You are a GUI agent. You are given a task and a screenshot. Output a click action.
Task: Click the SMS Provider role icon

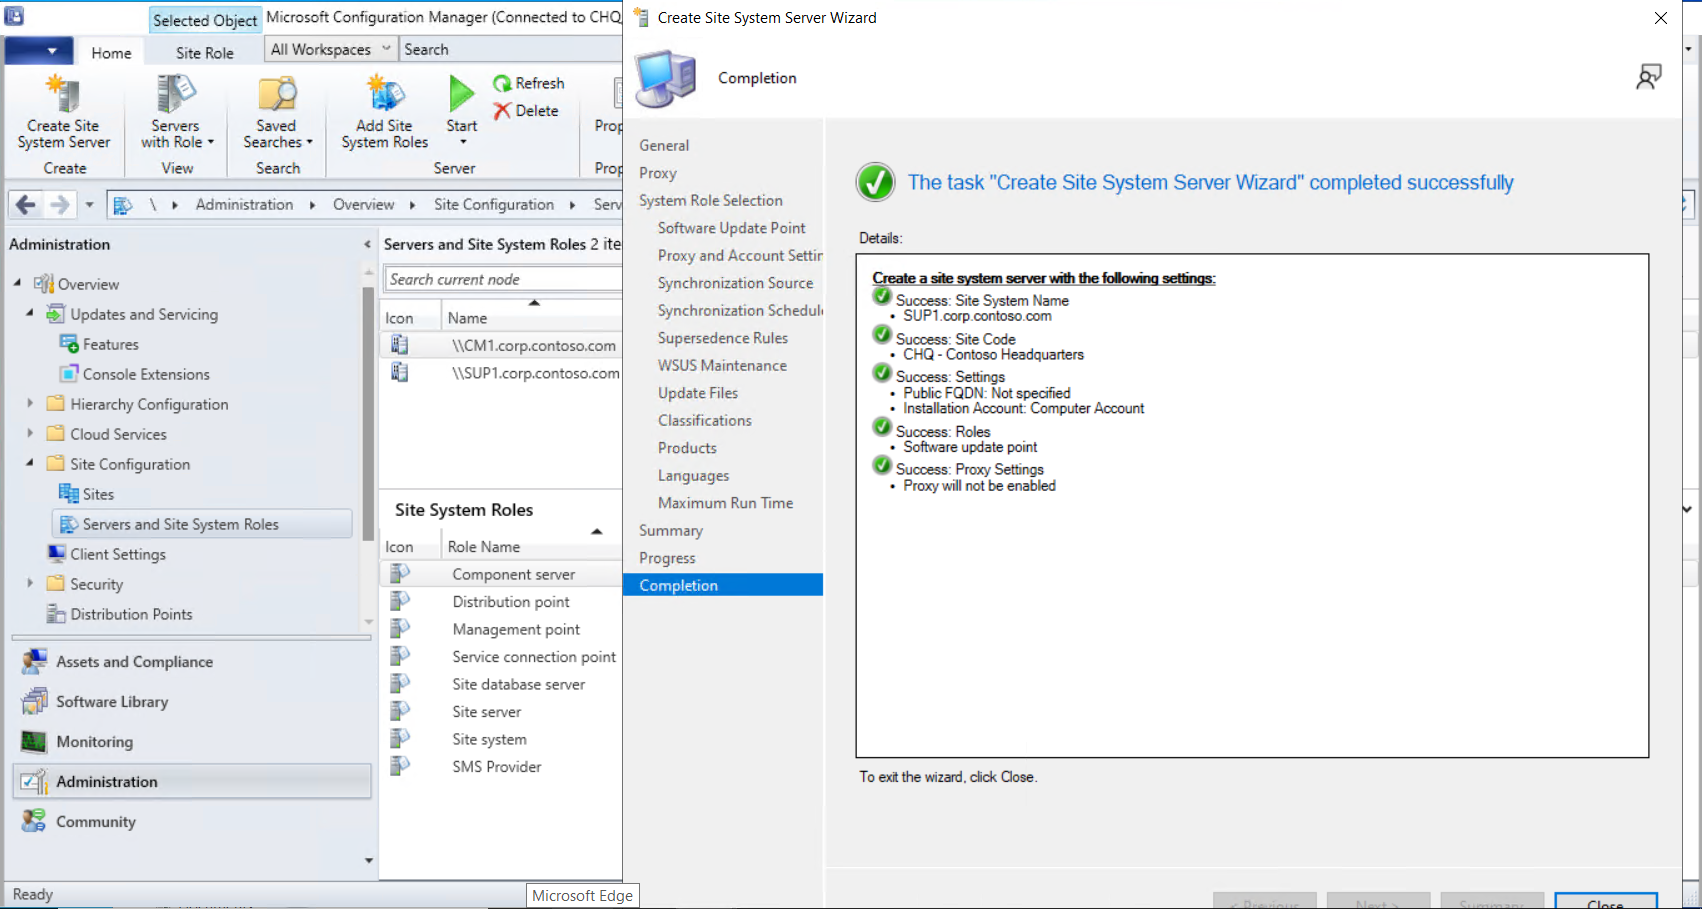(400, 766)
